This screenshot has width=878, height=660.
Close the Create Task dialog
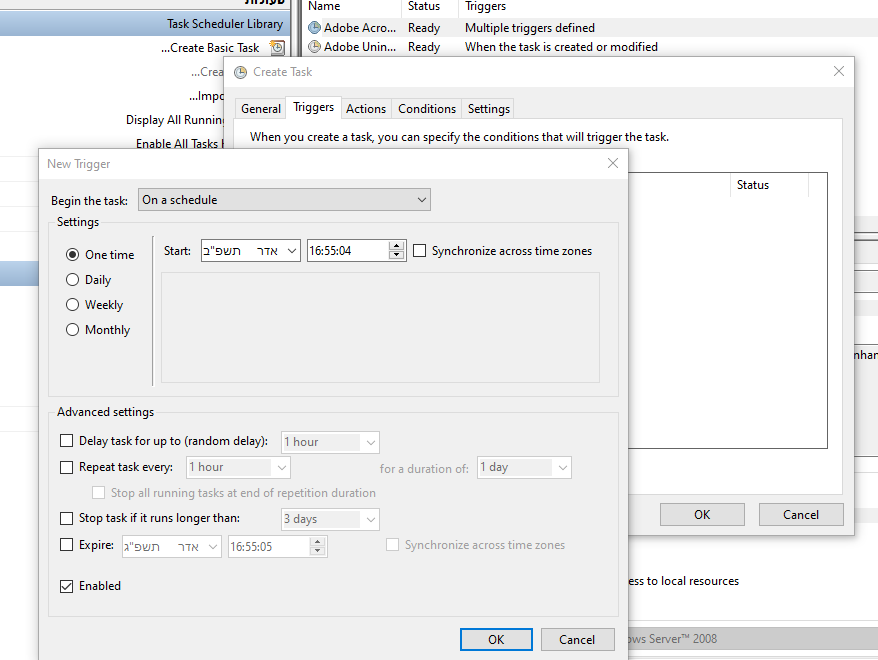pyautogui.click(x=839, y=71)
